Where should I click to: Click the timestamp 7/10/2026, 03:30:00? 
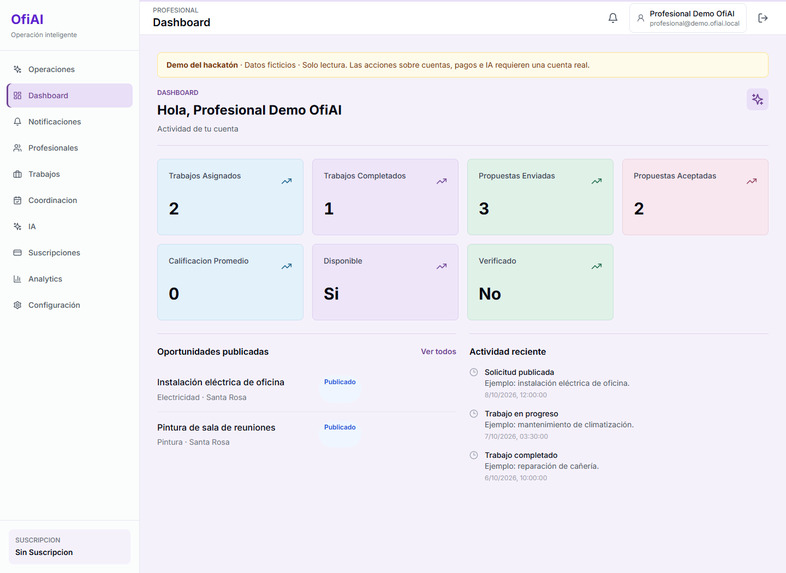[x=516, y=437]
